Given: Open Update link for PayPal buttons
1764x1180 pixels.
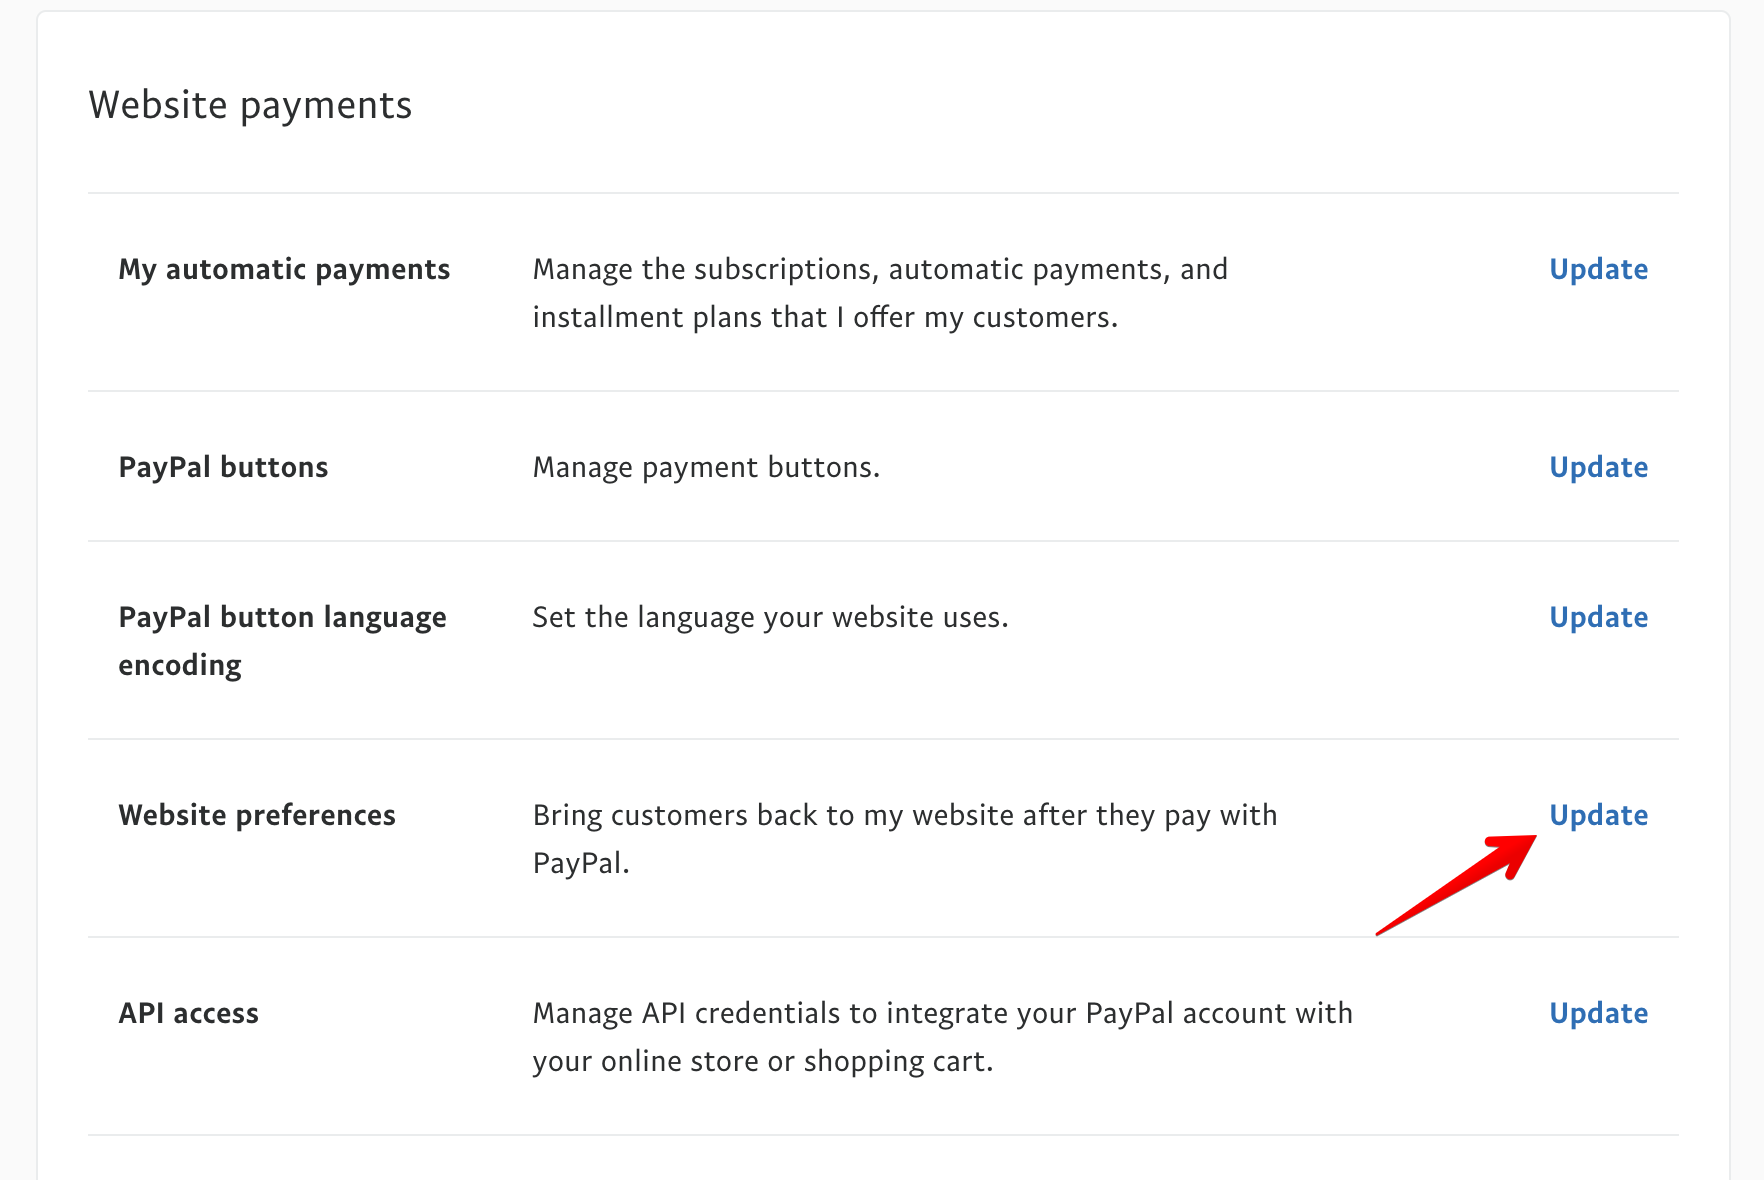Looking at the screenshot, I should click(1598, 467).
